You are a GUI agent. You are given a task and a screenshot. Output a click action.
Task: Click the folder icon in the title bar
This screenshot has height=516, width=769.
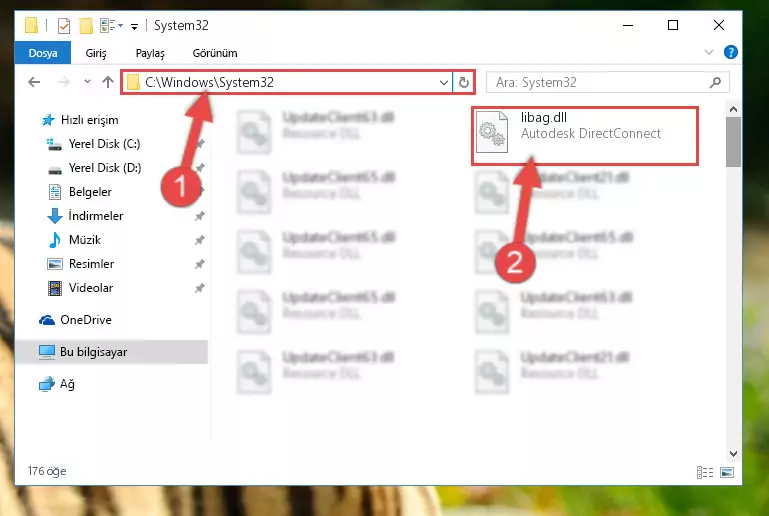(x=31, y=25)
